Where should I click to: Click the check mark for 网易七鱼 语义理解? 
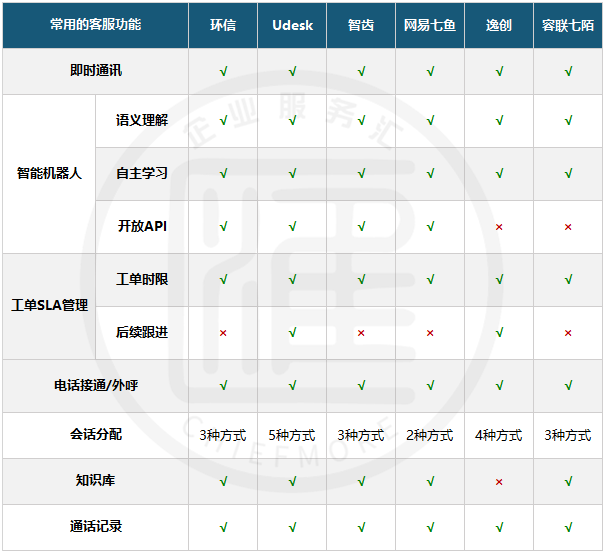[x=430, y=120]
